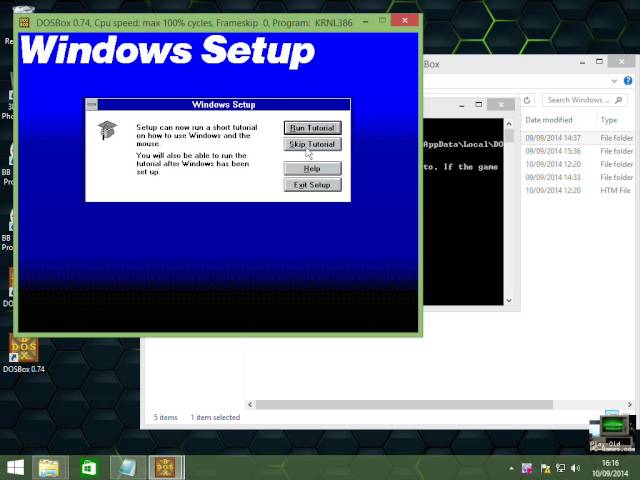Close the DOSBox window
This screenshot has width=640, height=480.
[404, 20]
